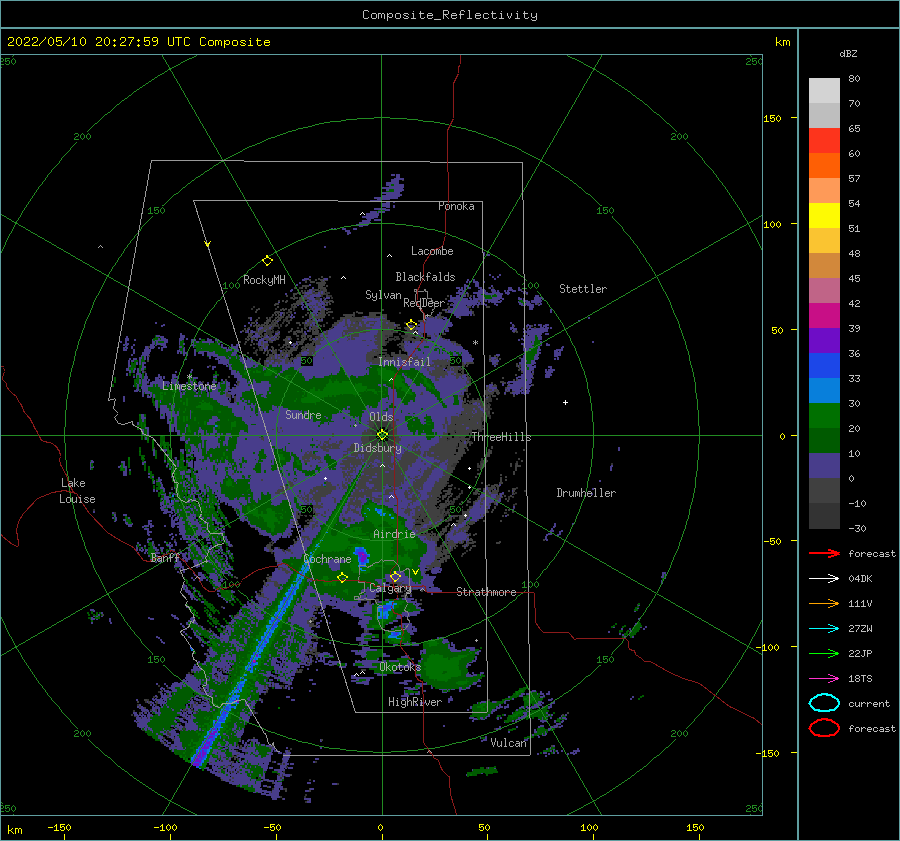900x841 pixels.
Task: Click the slate purple 10-0 dBZ swatch
Action: coord(824,466)
